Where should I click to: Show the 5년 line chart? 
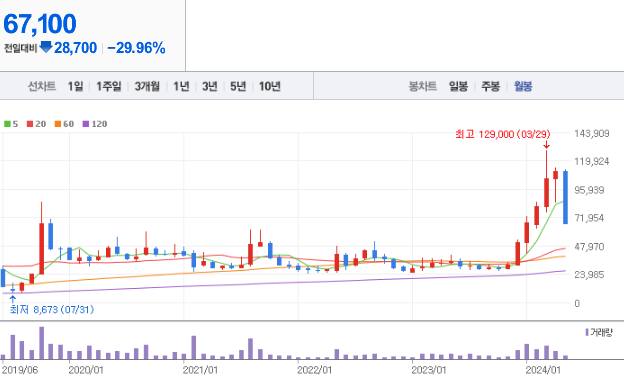[238, 86]
